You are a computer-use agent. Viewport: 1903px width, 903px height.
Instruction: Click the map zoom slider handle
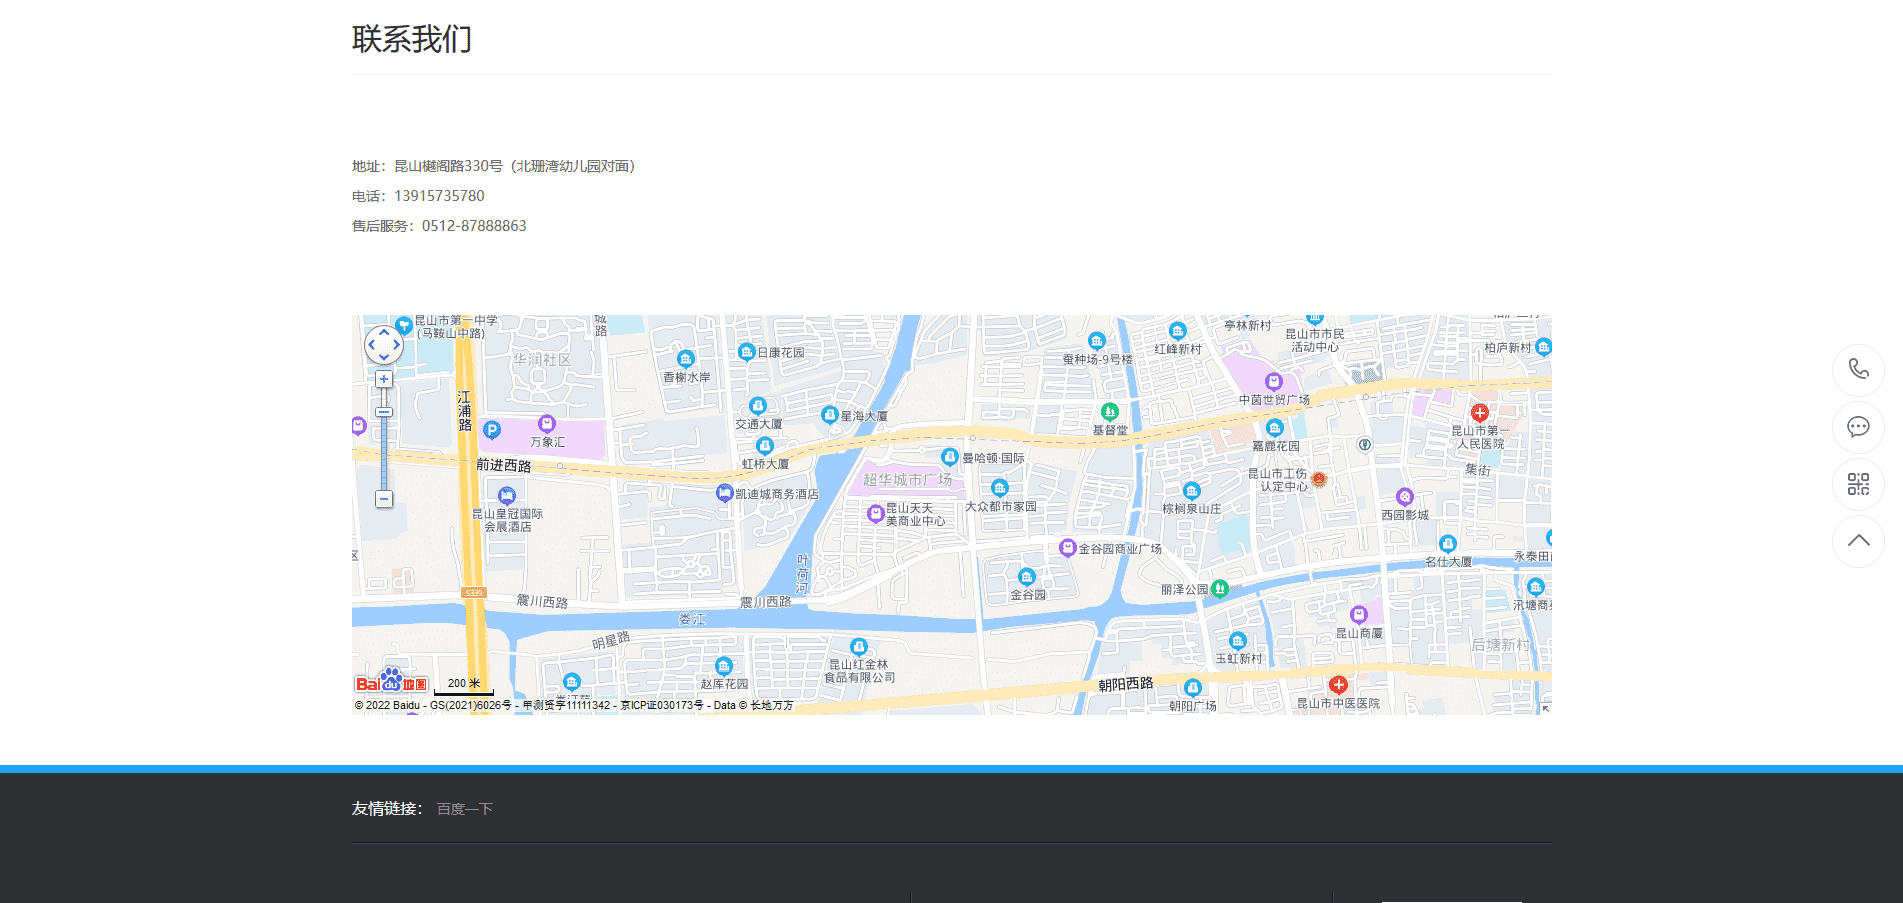(x=384, y=412)
